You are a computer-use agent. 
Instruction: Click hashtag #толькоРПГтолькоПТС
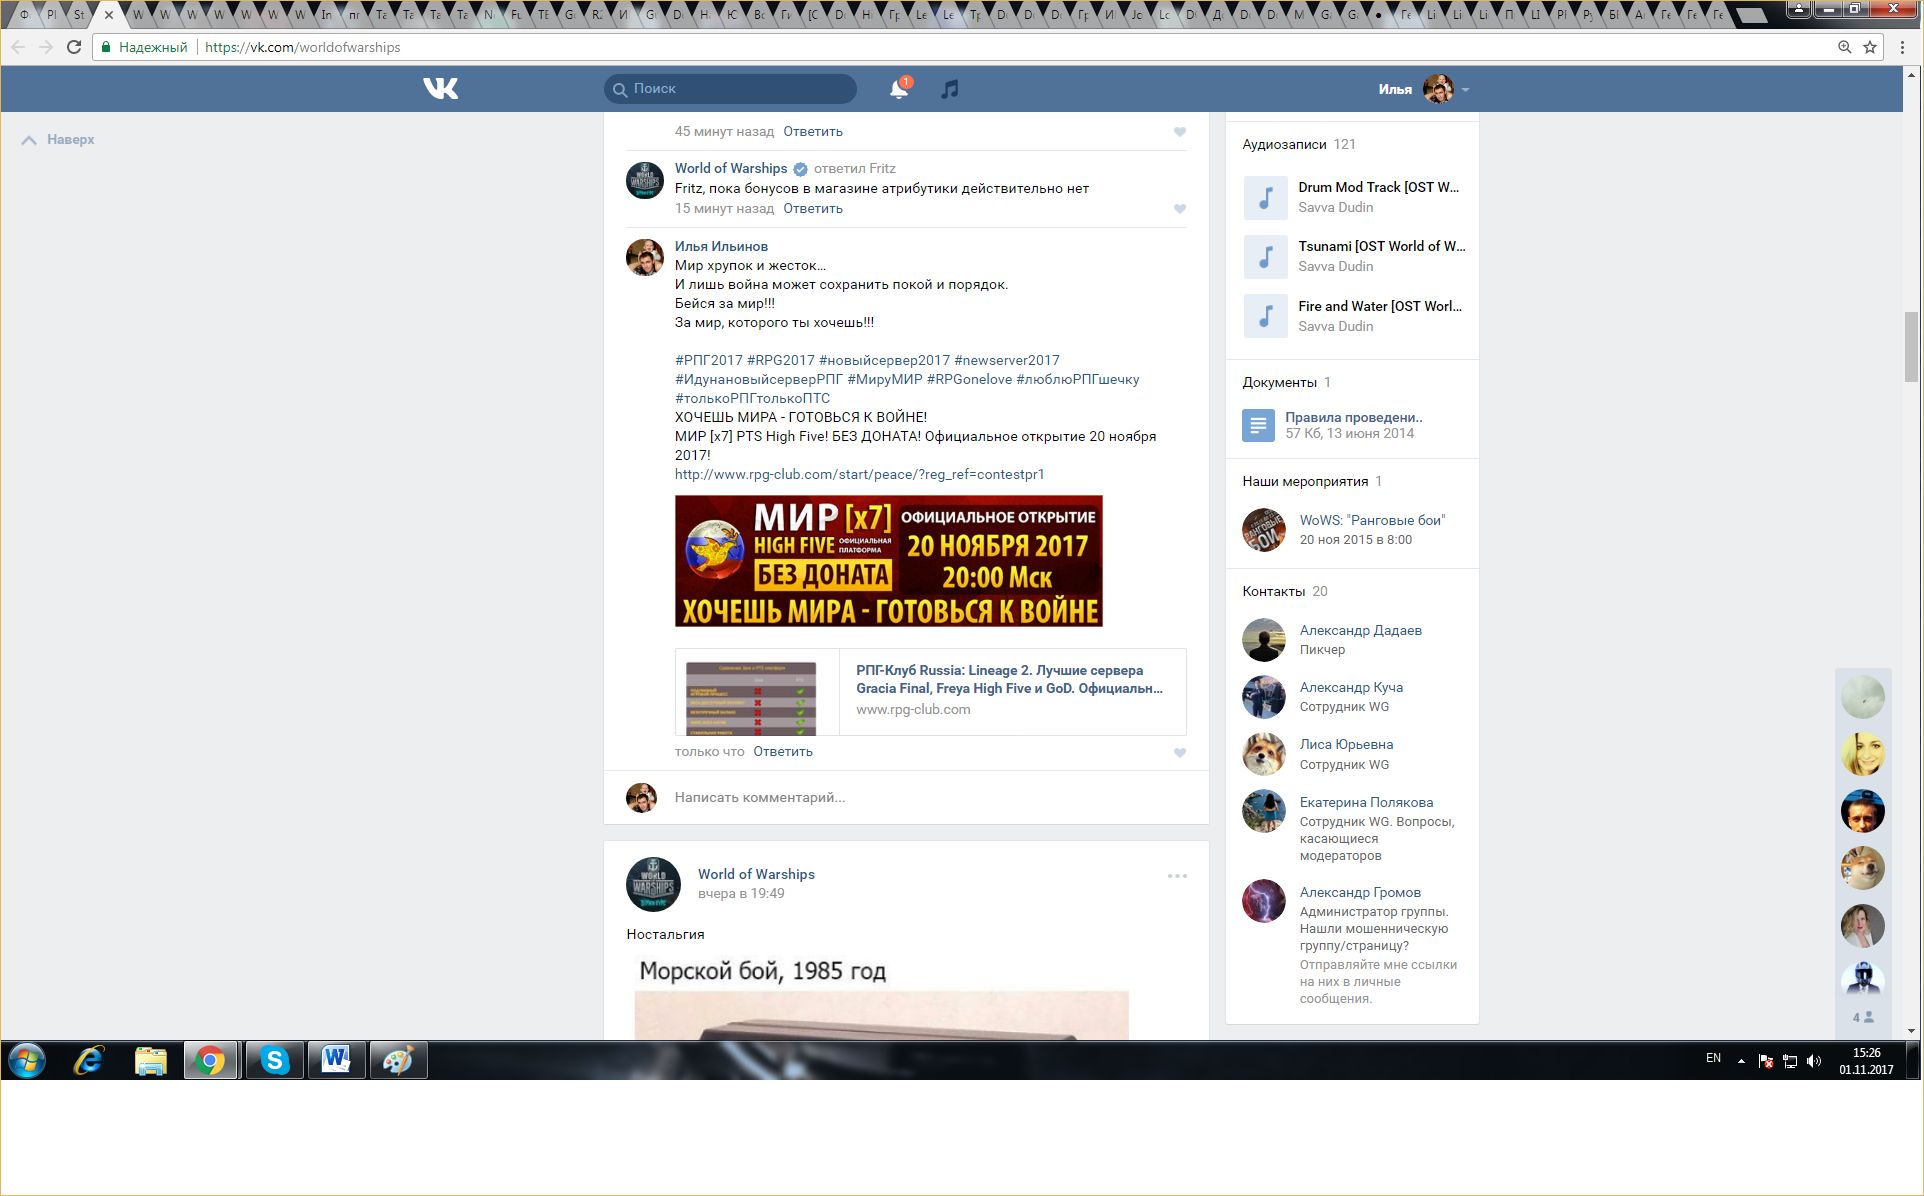click(x=752, y=398)
